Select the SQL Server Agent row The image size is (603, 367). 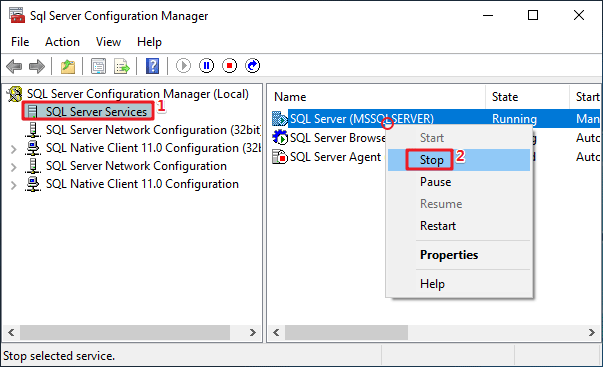pyautogui.click(x=335, y=157)
